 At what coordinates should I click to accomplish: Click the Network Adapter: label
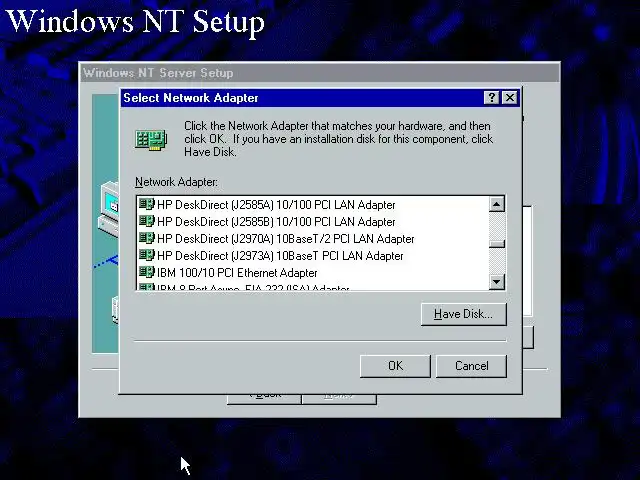tap(176, 182)
